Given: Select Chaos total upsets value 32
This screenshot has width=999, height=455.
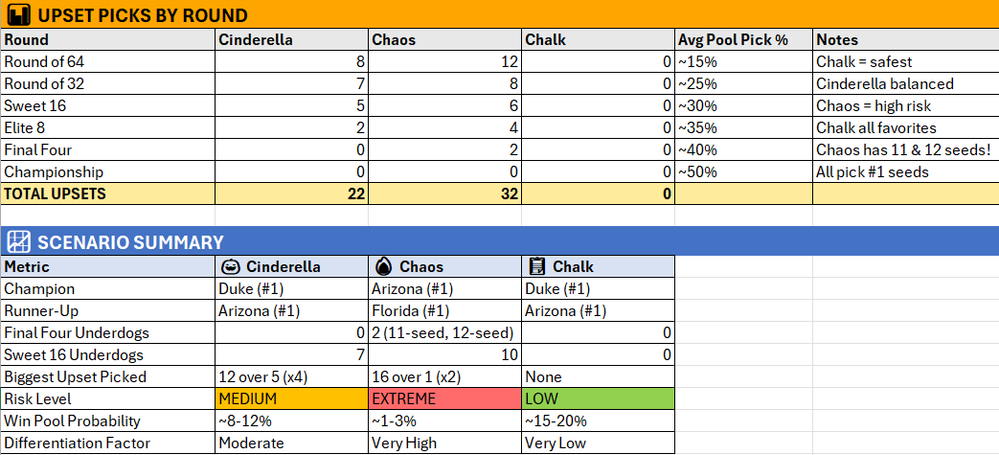Looking at the screenshot, I should (x=445, y=194).
